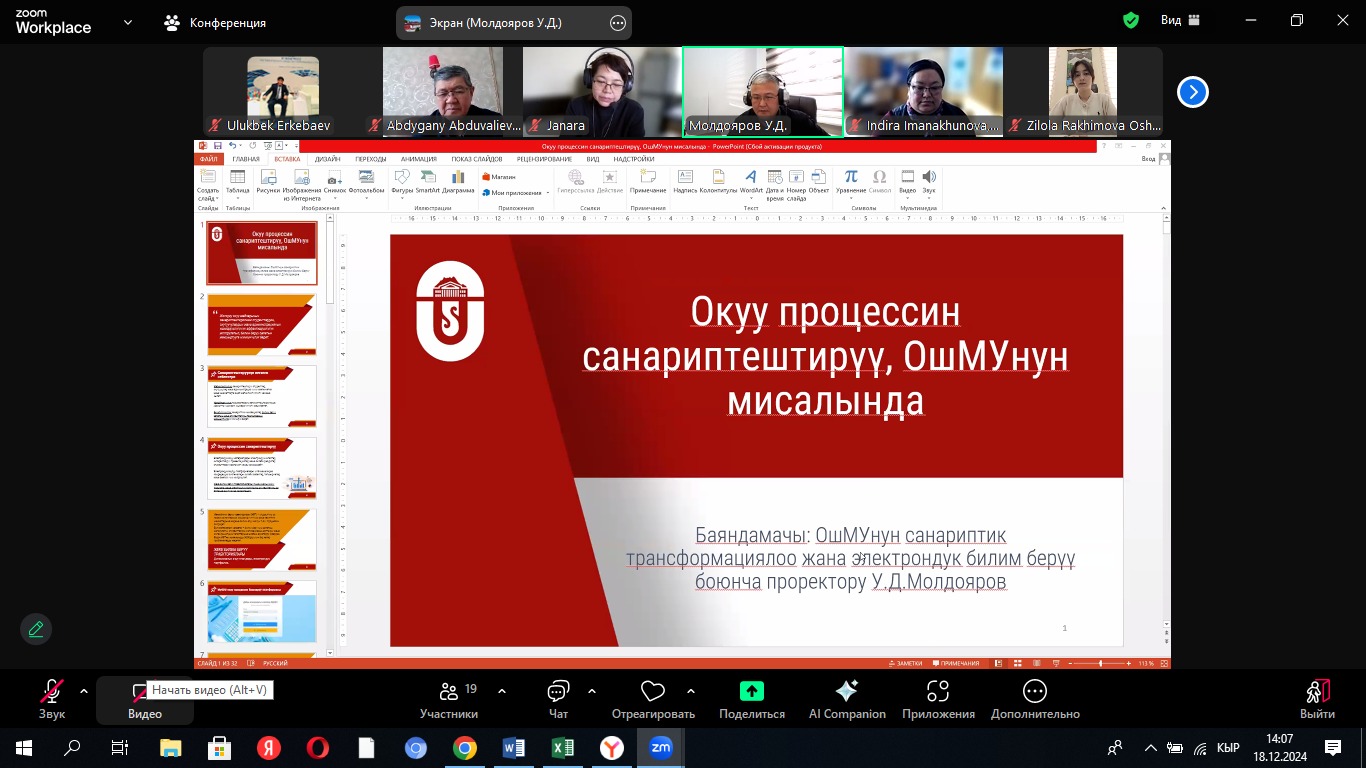Start video with the camera button
This screenshot has width=1366, height=768.
(140, 692)
